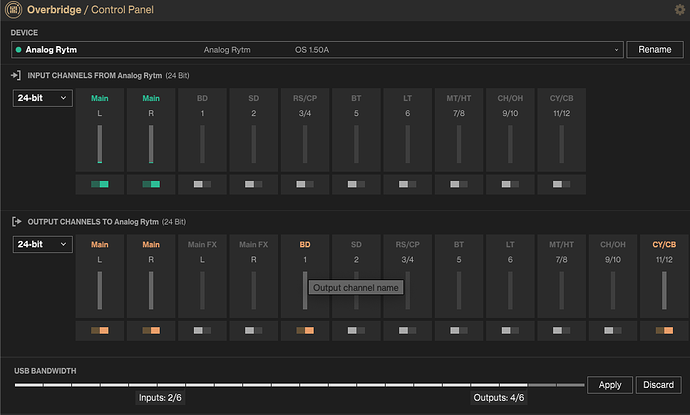The image size is (690, 415).
Task: Click input SD channel name
Action: pos(253,98)
